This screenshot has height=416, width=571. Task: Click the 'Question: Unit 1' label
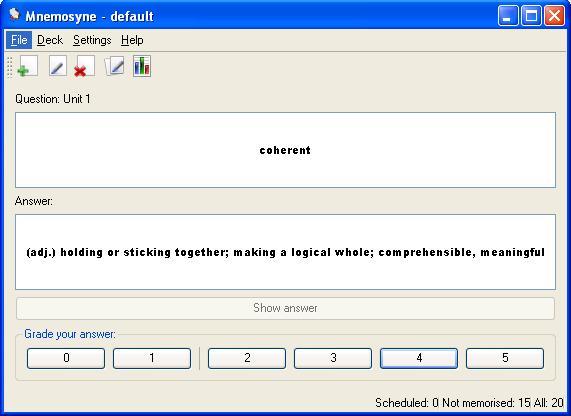coord(53,99)
